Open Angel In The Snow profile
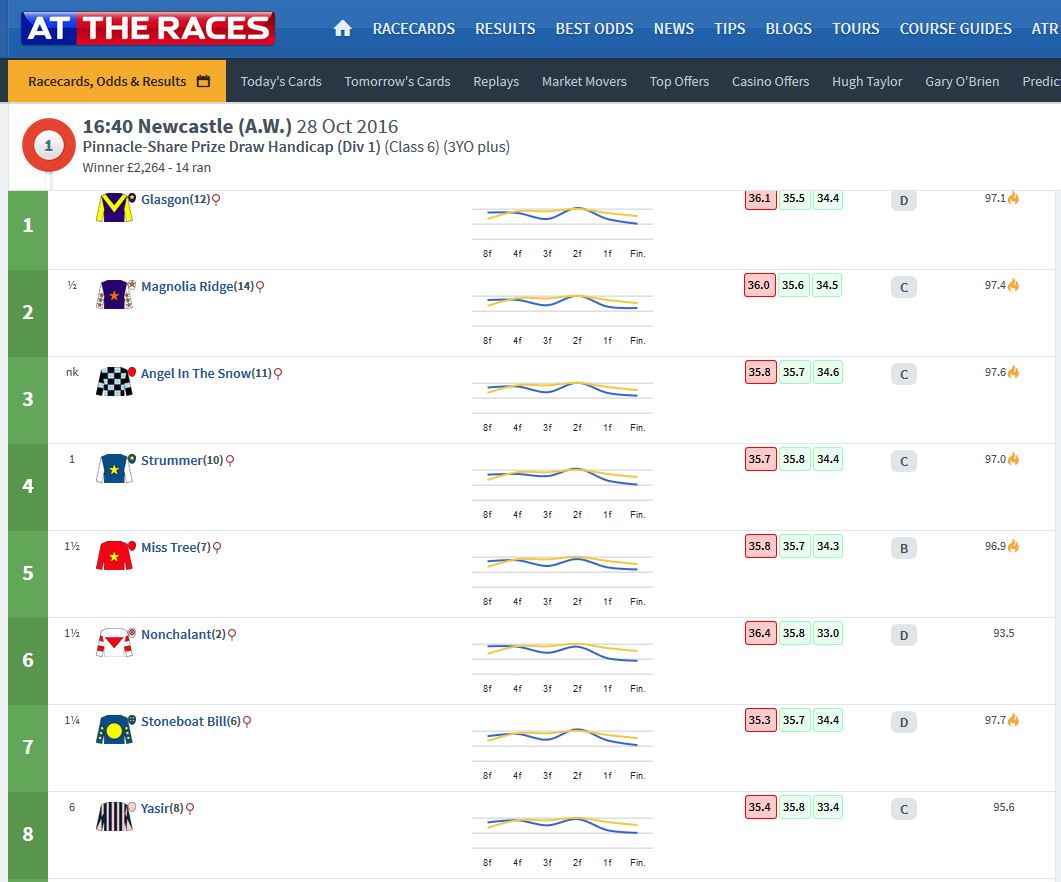This screenshot has height=882, width=1061. point(196,374)
